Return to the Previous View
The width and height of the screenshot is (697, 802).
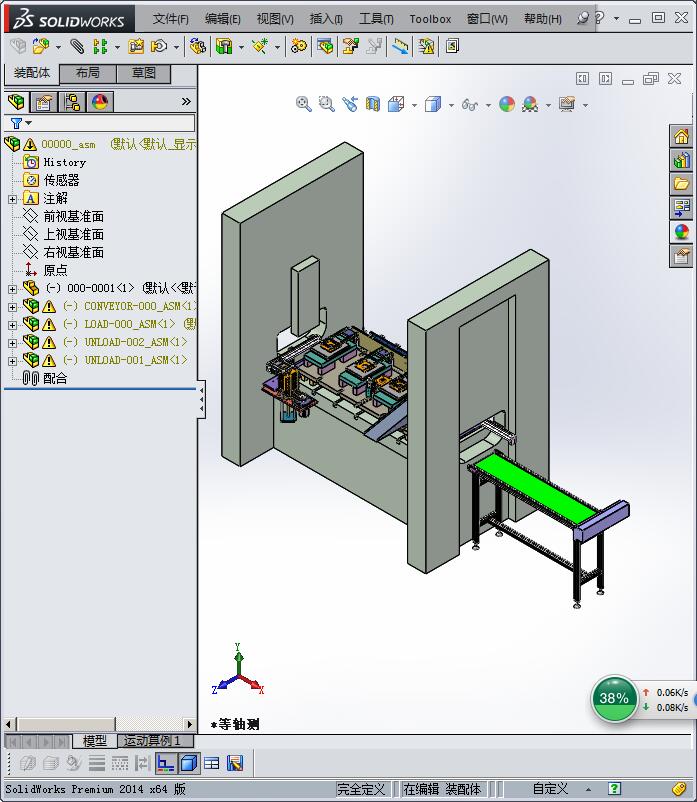[350, 104]
